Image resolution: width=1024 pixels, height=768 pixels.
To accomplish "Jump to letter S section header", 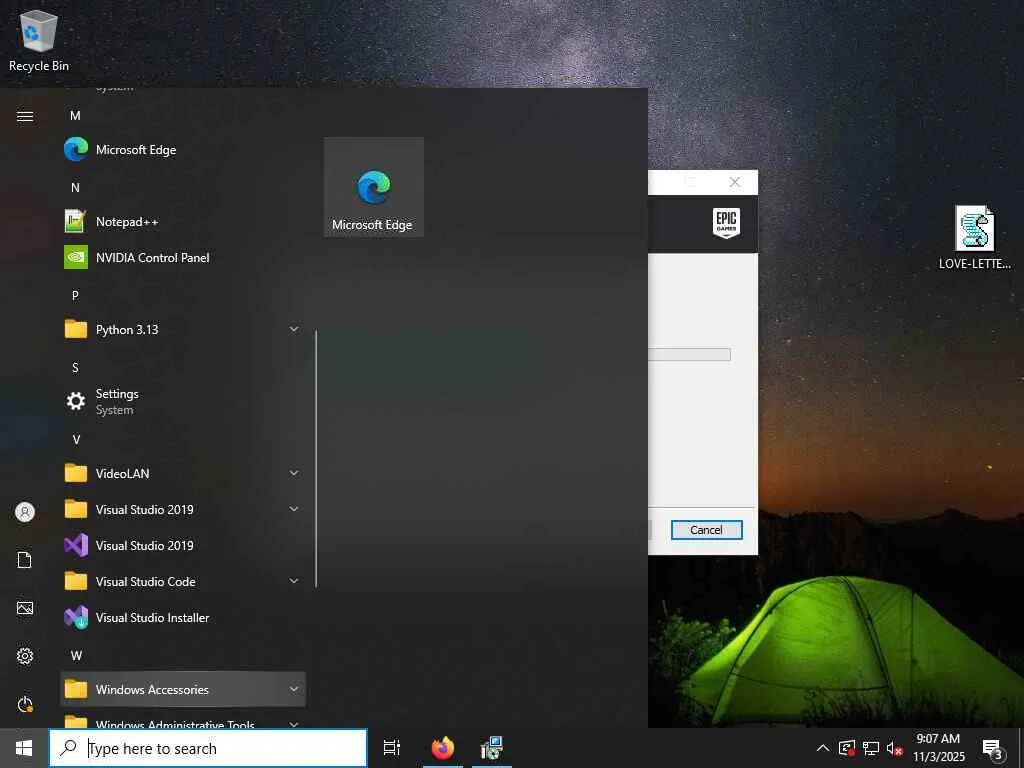I will coord(75,368).
